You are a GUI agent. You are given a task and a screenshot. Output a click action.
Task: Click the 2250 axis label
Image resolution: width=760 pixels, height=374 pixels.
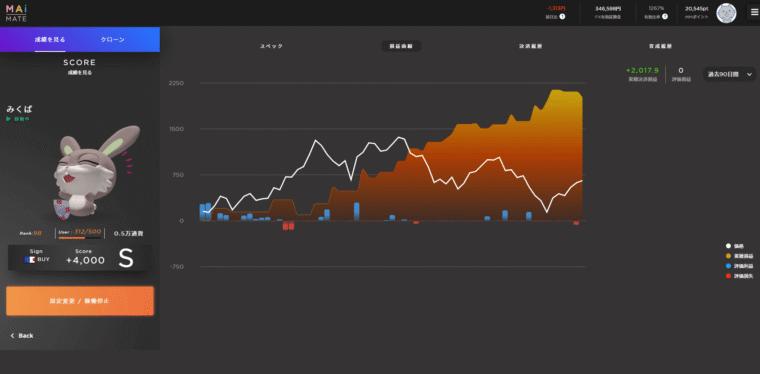[176, 83]
